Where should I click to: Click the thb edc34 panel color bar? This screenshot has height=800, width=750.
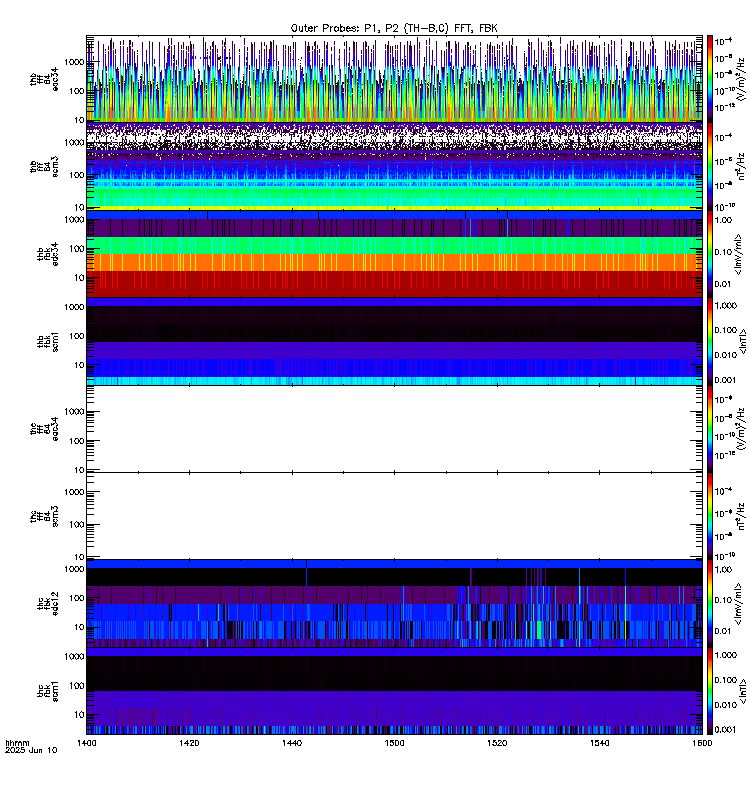tap(710, 254)
